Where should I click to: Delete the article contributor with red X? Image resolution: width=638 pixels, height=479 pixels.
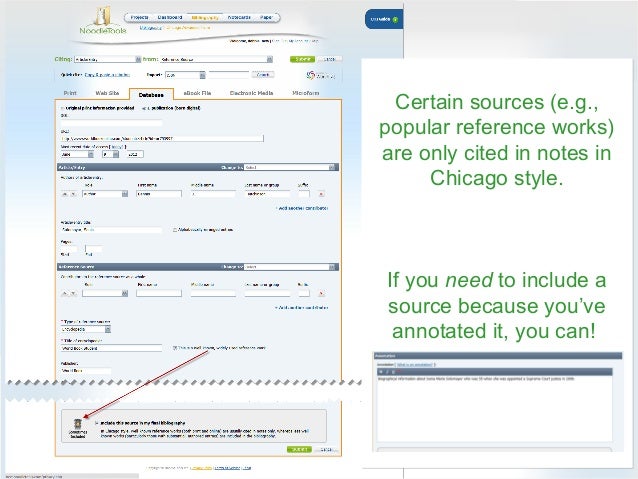point(321,194)
